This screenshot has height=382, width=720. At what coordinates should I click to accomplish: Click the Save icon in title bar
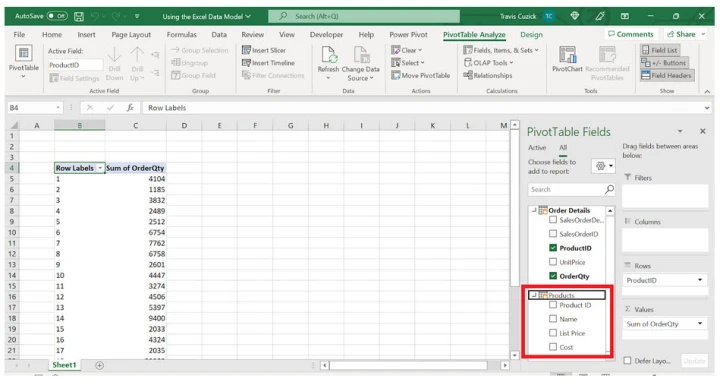coord(79,17)
